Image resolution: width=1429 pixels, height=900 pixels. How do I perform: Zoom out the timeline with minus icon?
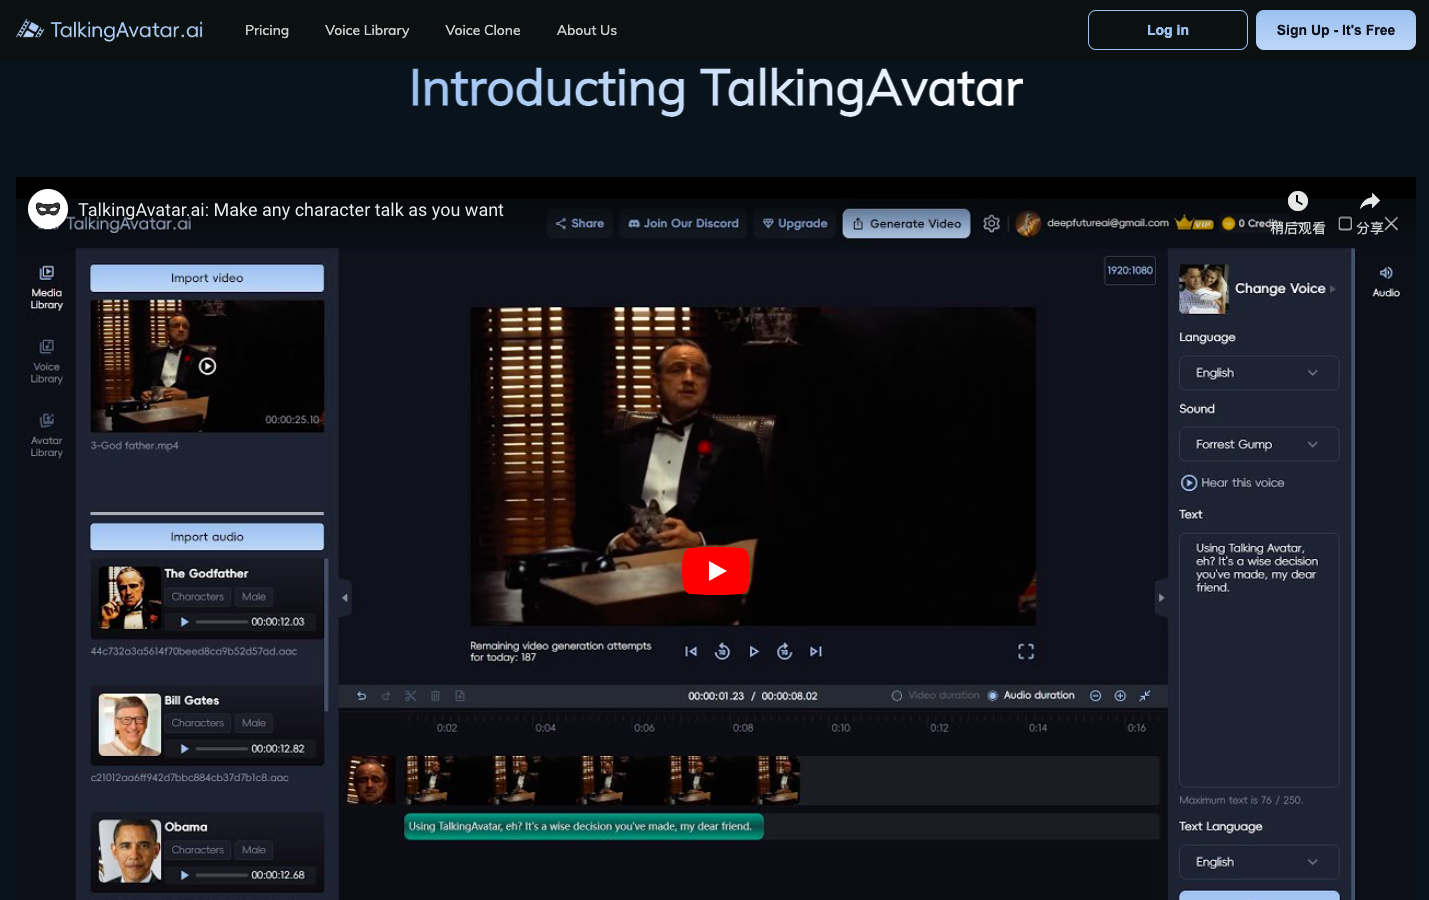[1096, 696]
